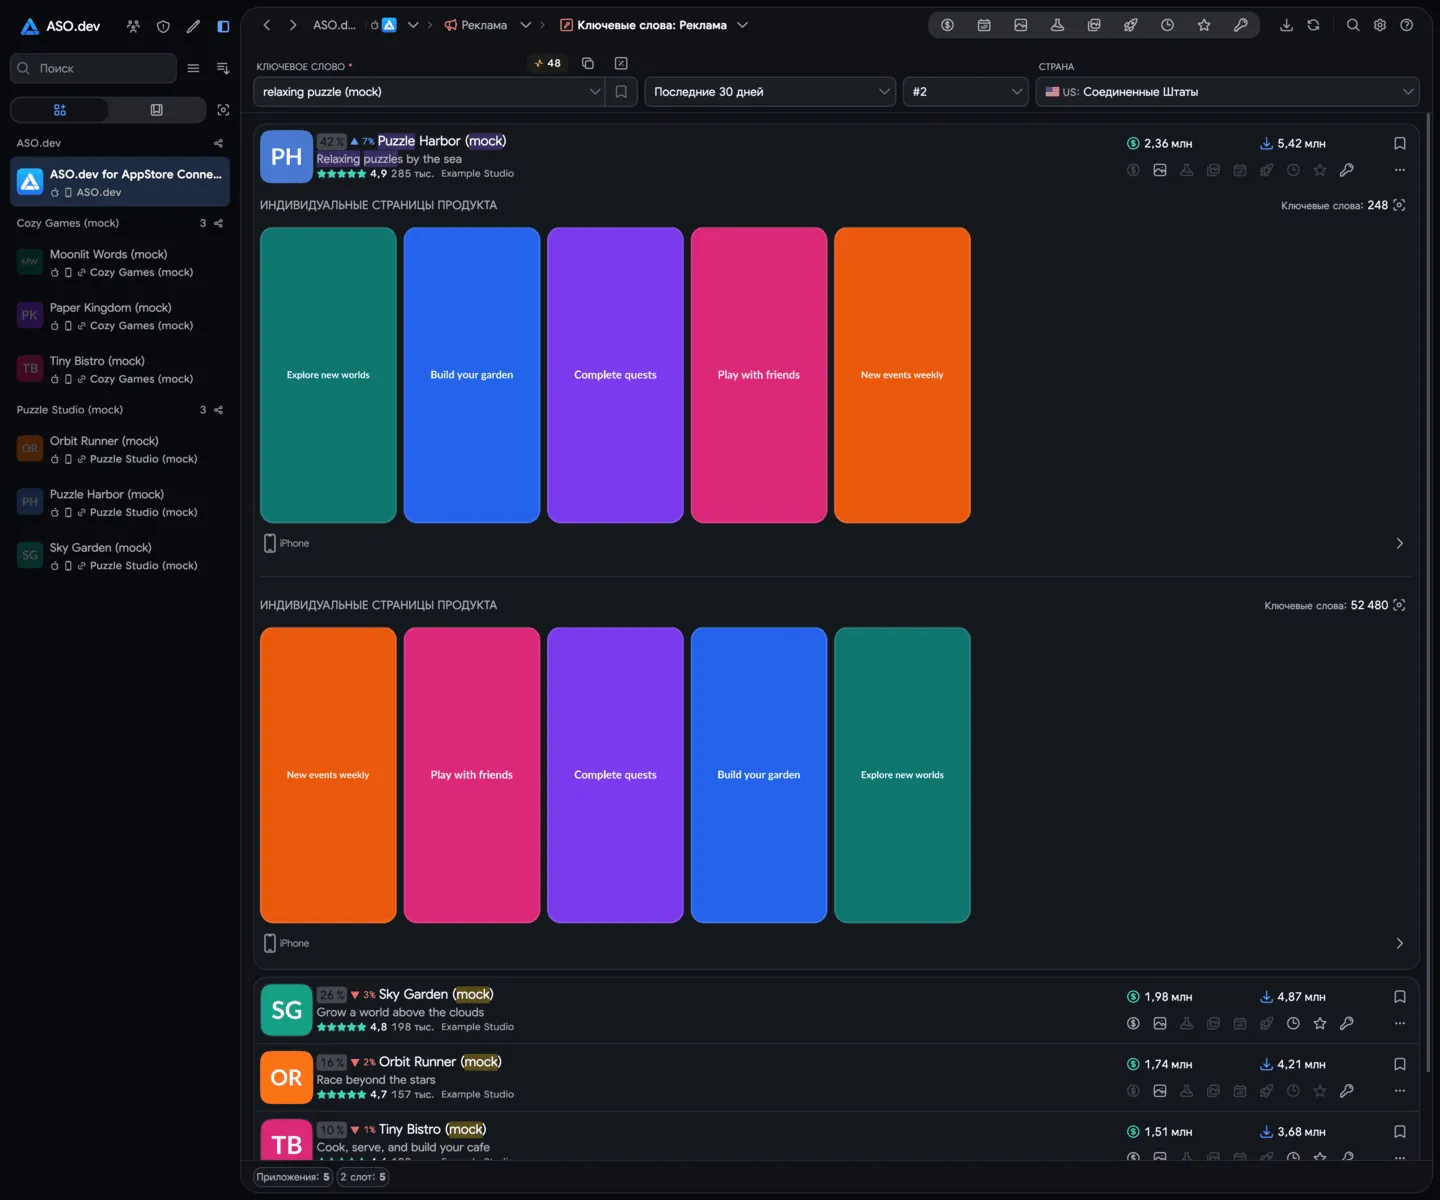Select Orbit Runner (mock) in sidebar

(120, 449)
